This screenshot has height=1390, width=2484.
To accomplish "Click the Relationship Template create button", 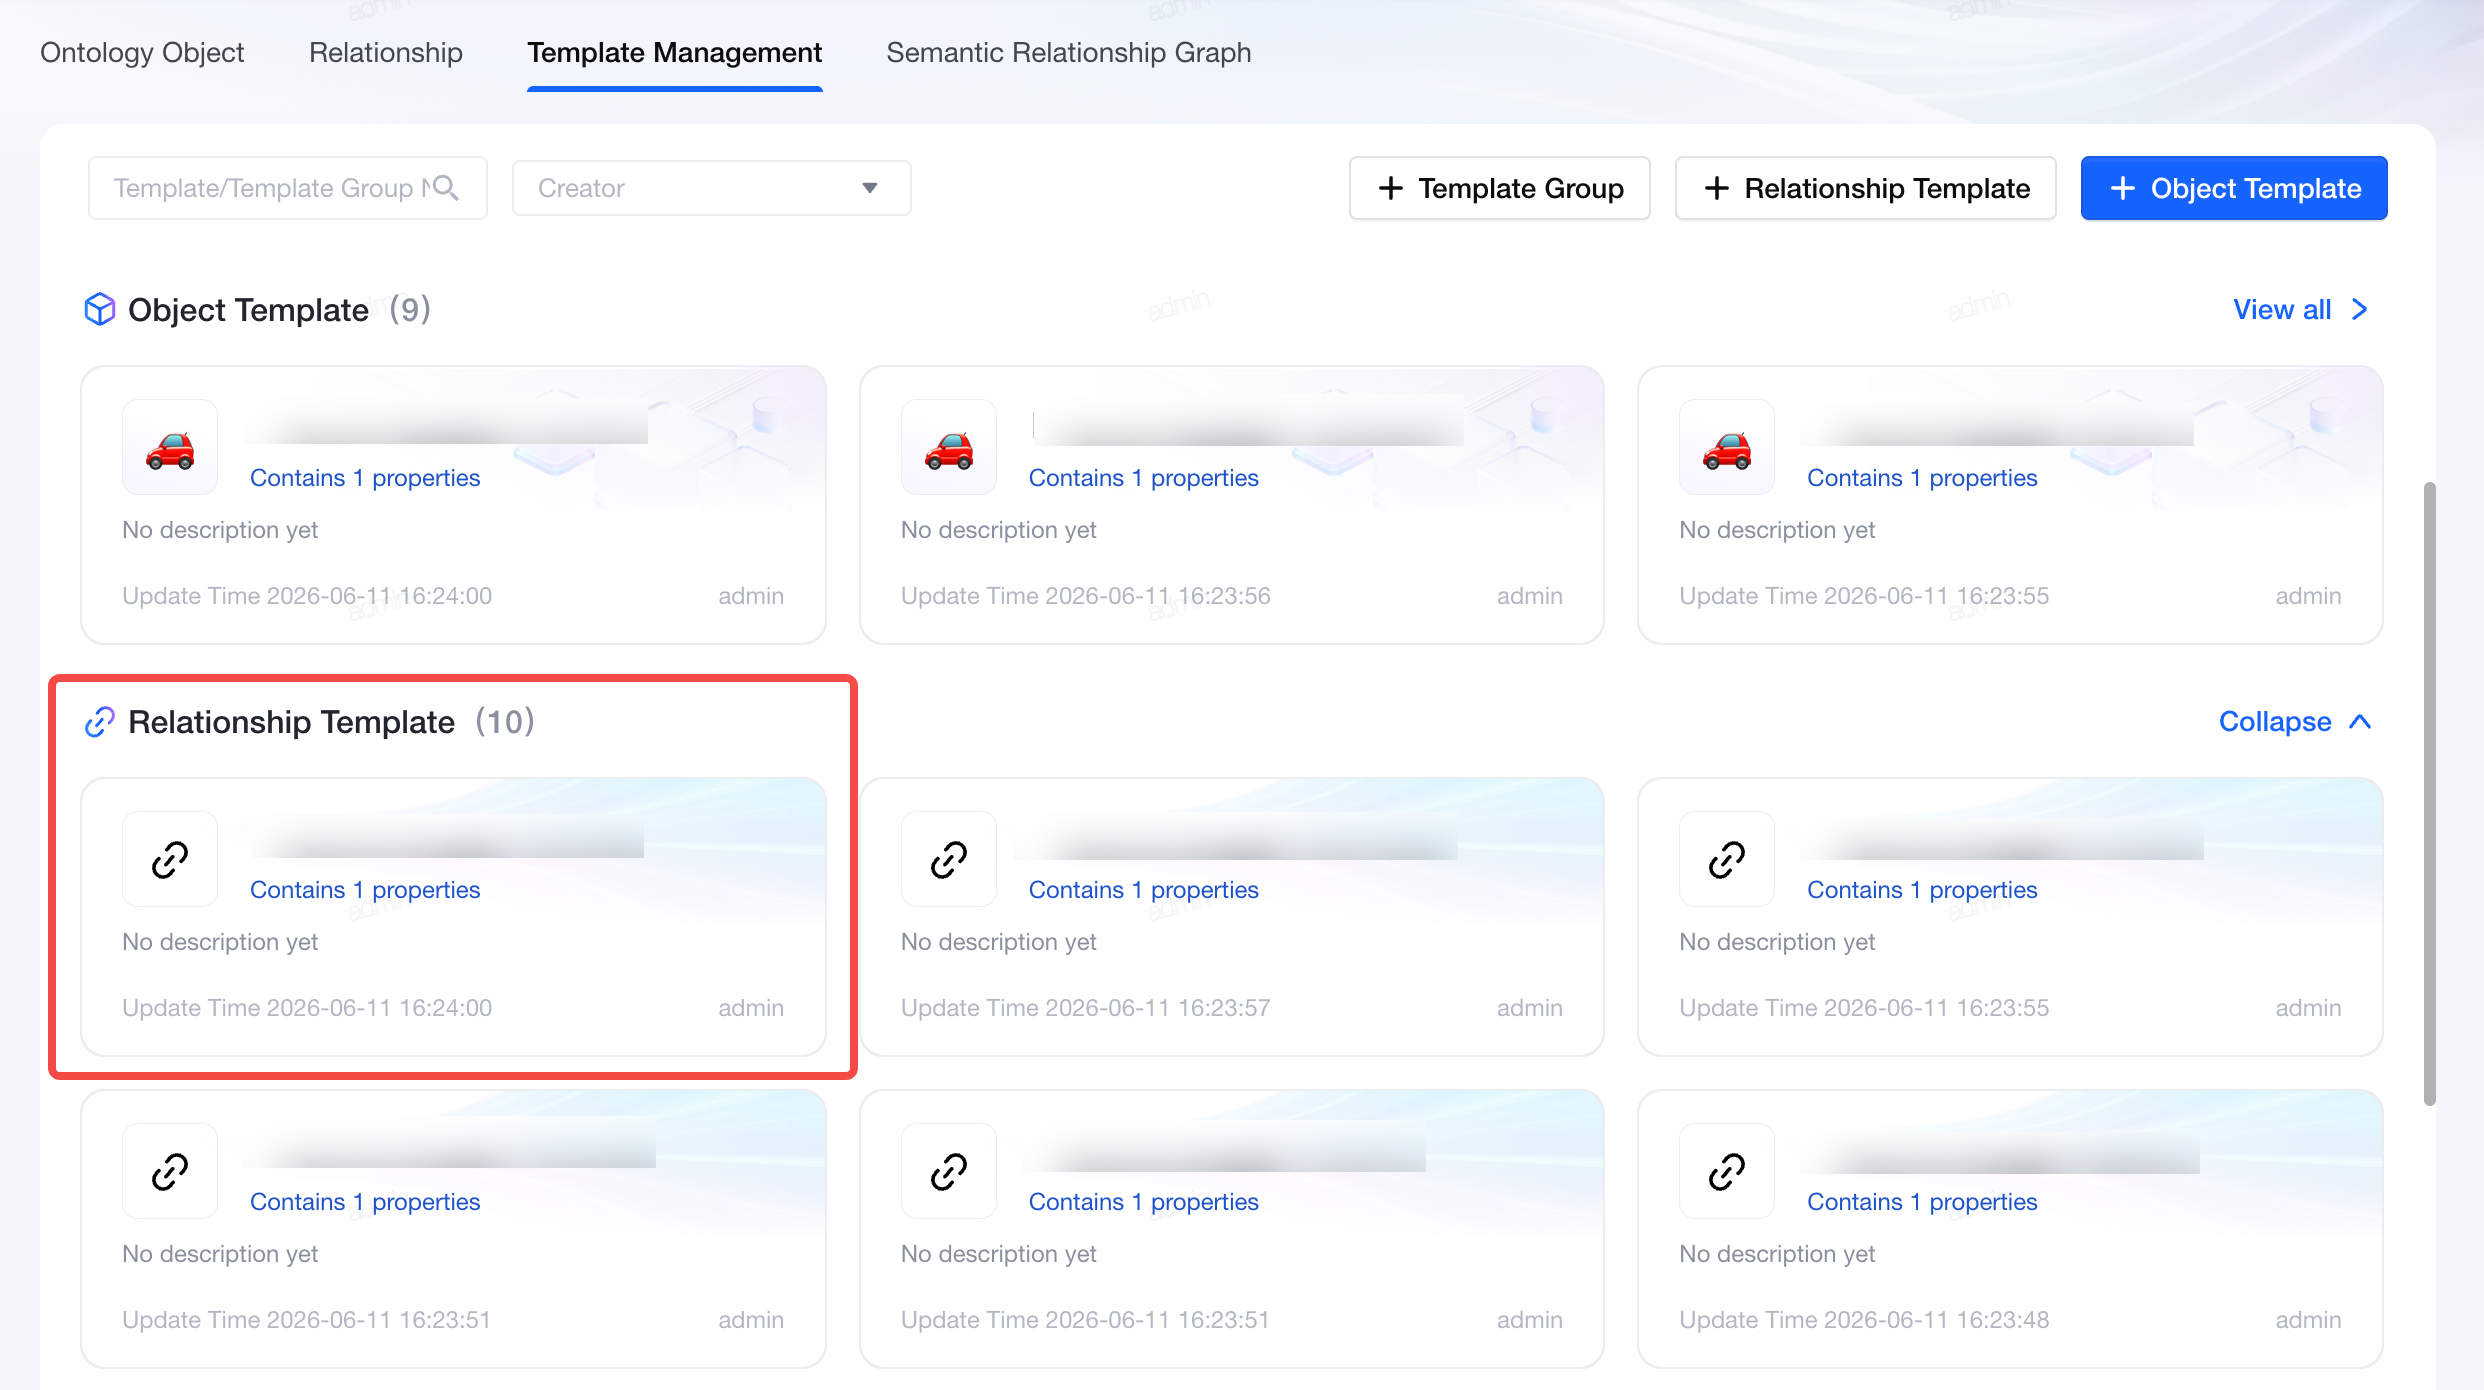I will point(1866,188).
